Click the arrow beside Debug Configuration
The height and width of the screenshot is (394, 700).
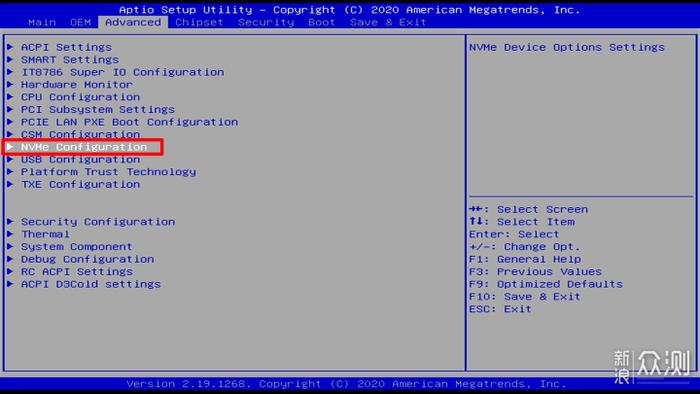point(10,259)
